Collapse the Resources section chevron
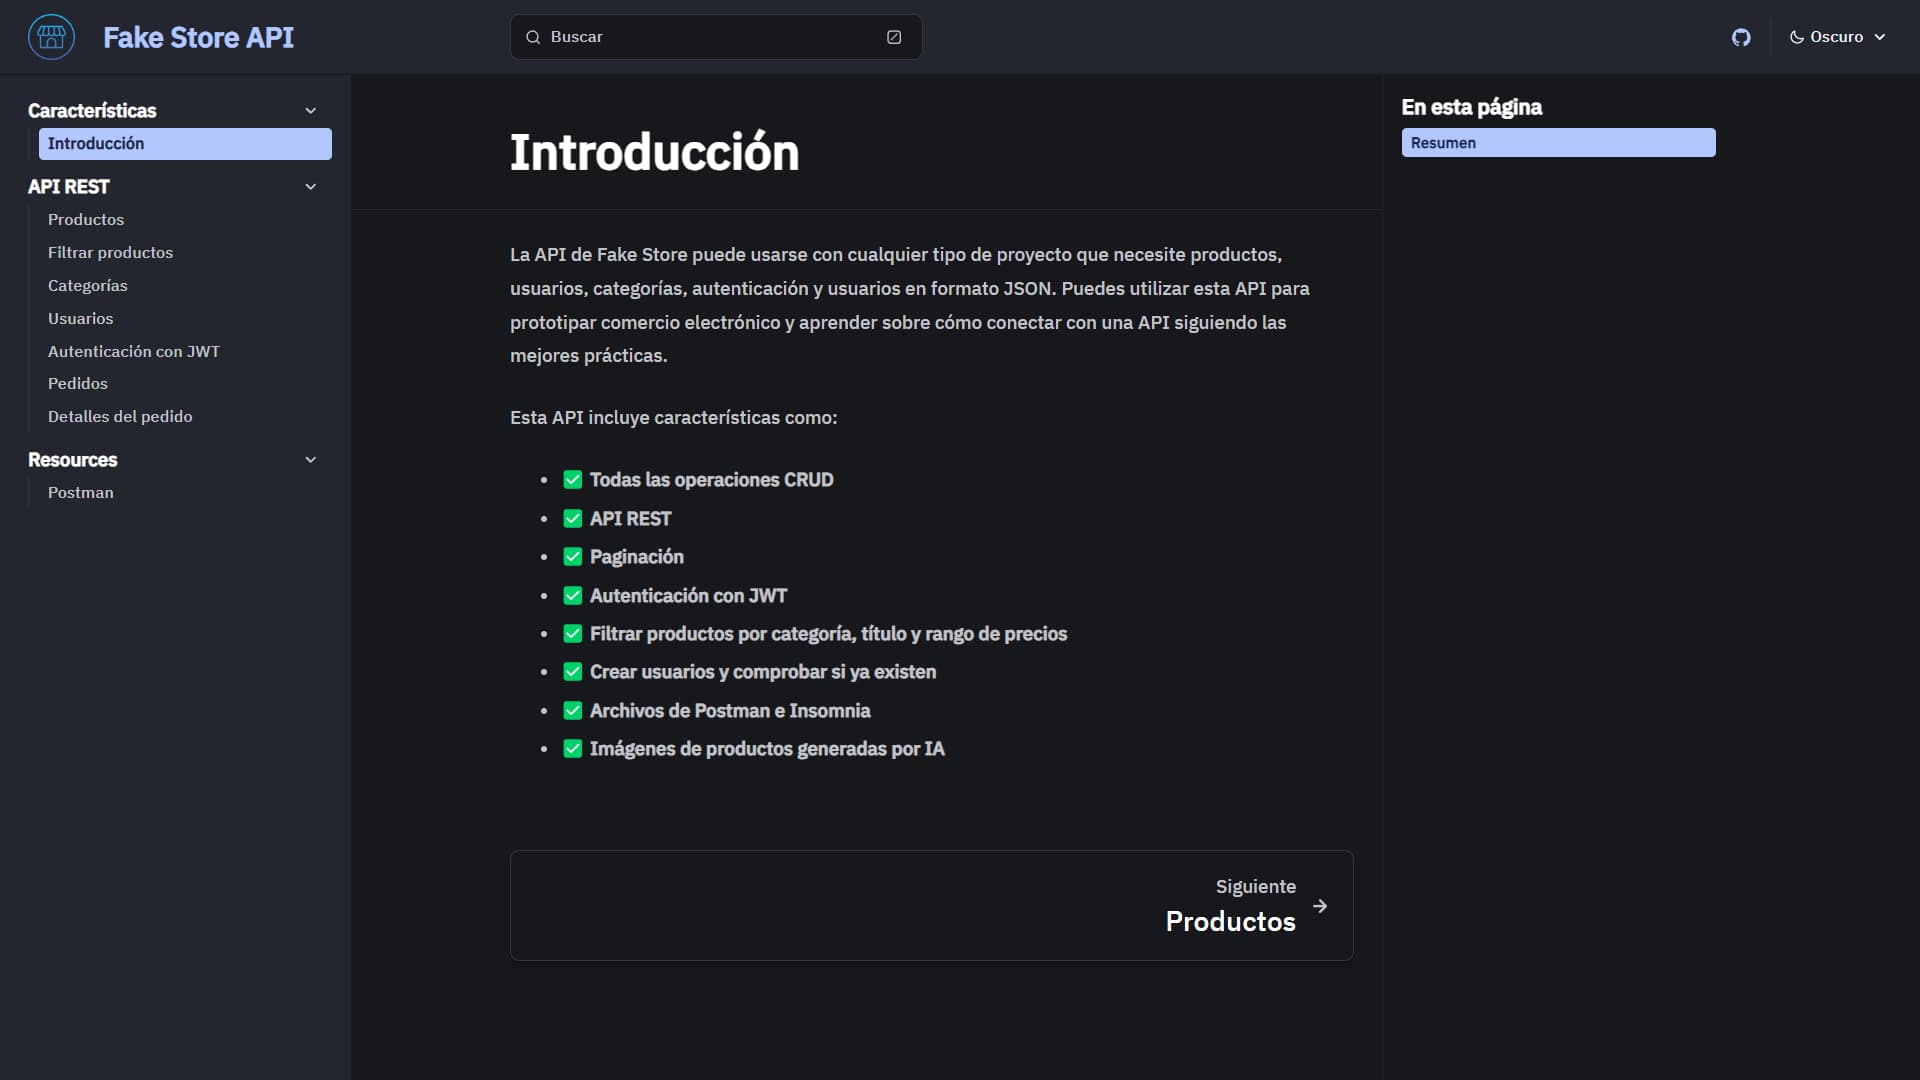The image size is (1920, 1080). click(311, 460)
